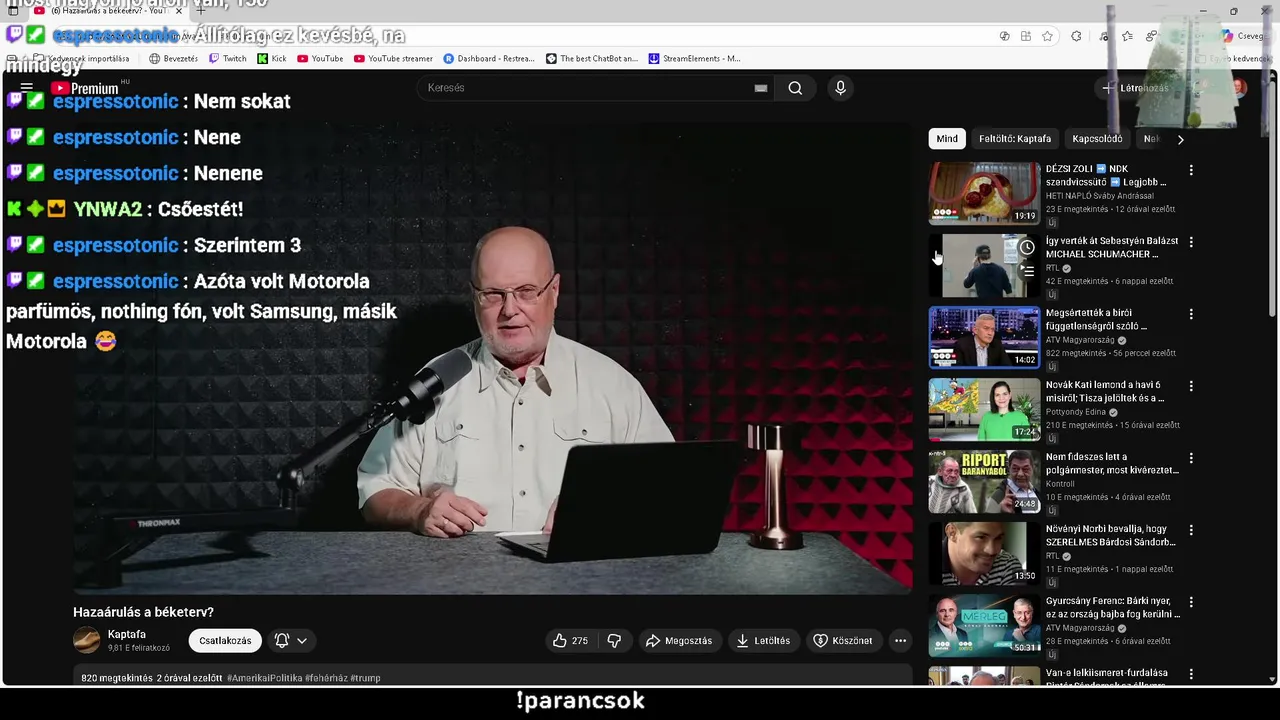Open the Kaptafa channel name link

[127, 634]
